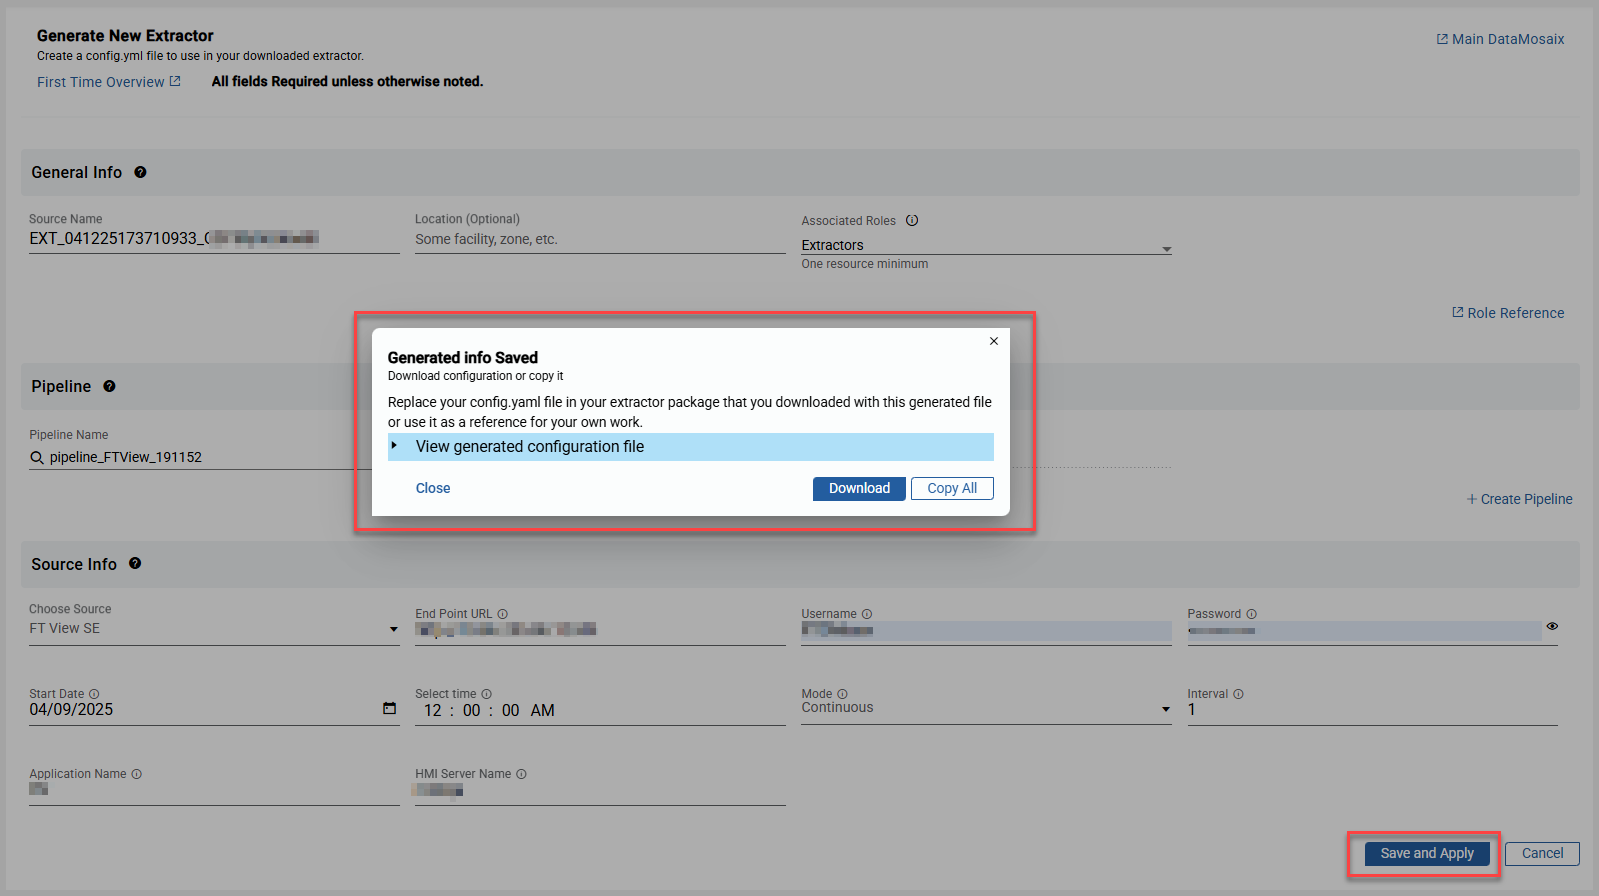Click the Close link in the dialog
The height and width of the screenshot is (896, 1599).
(x=433, y=488)
